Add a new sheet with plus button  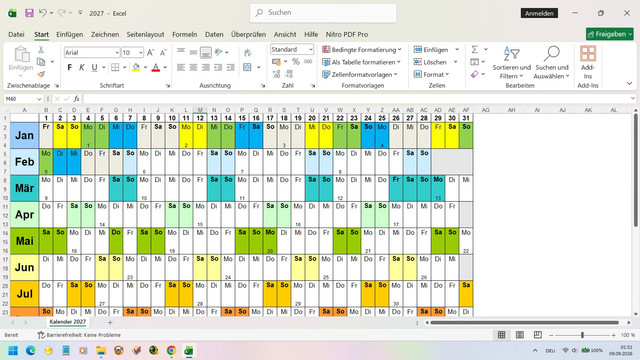pos(110,322)
